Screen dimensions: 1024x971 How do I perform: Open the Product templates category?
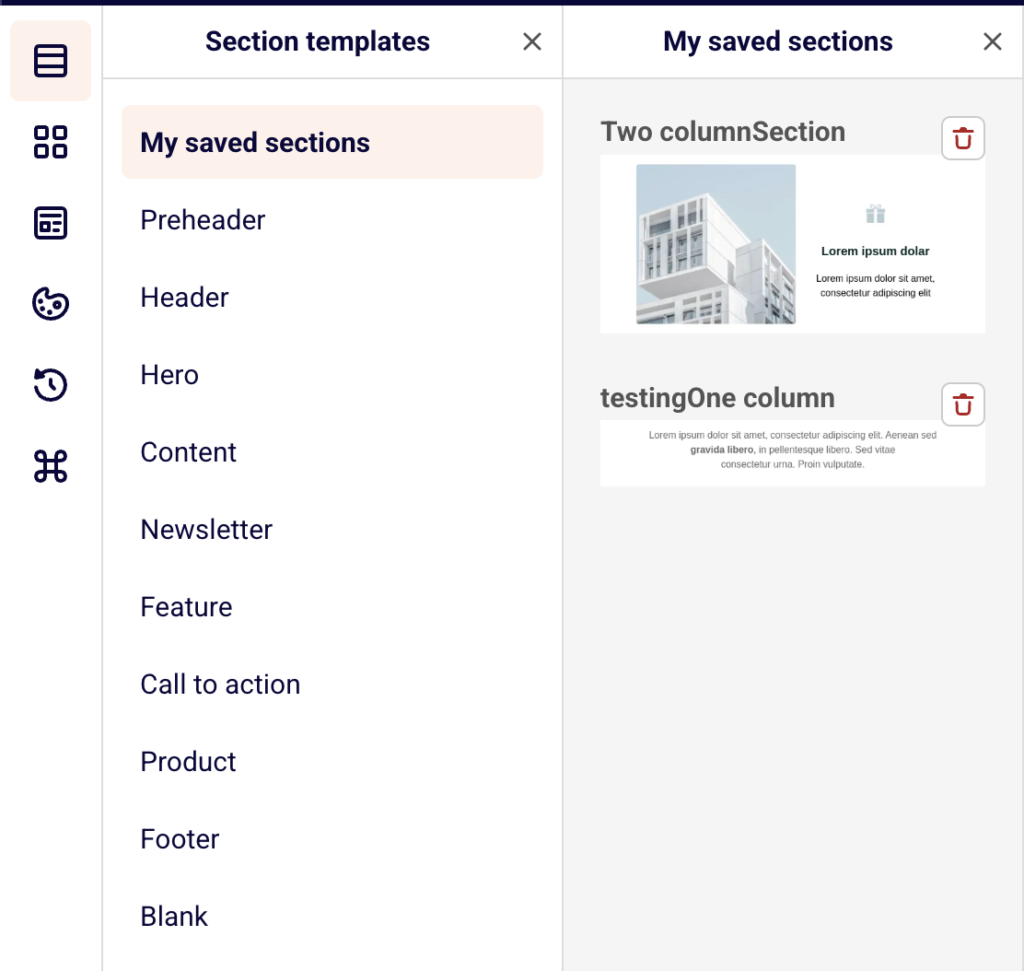[332, 761]
